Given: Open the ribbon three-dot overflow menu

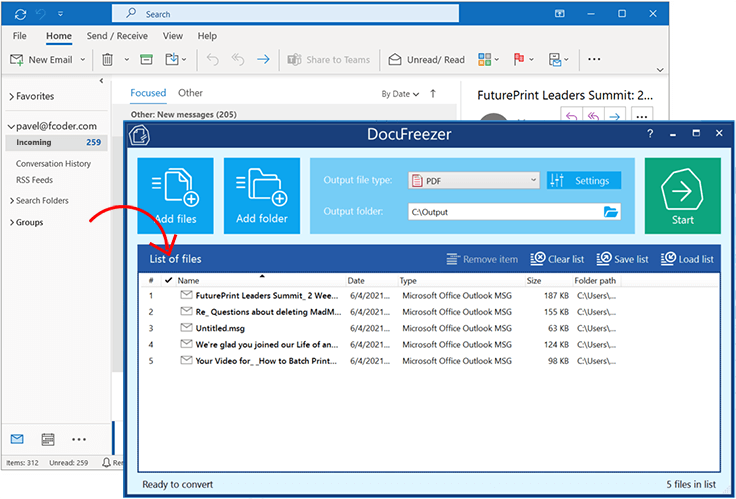Looking at the screenshot, I should click(594, 60).
